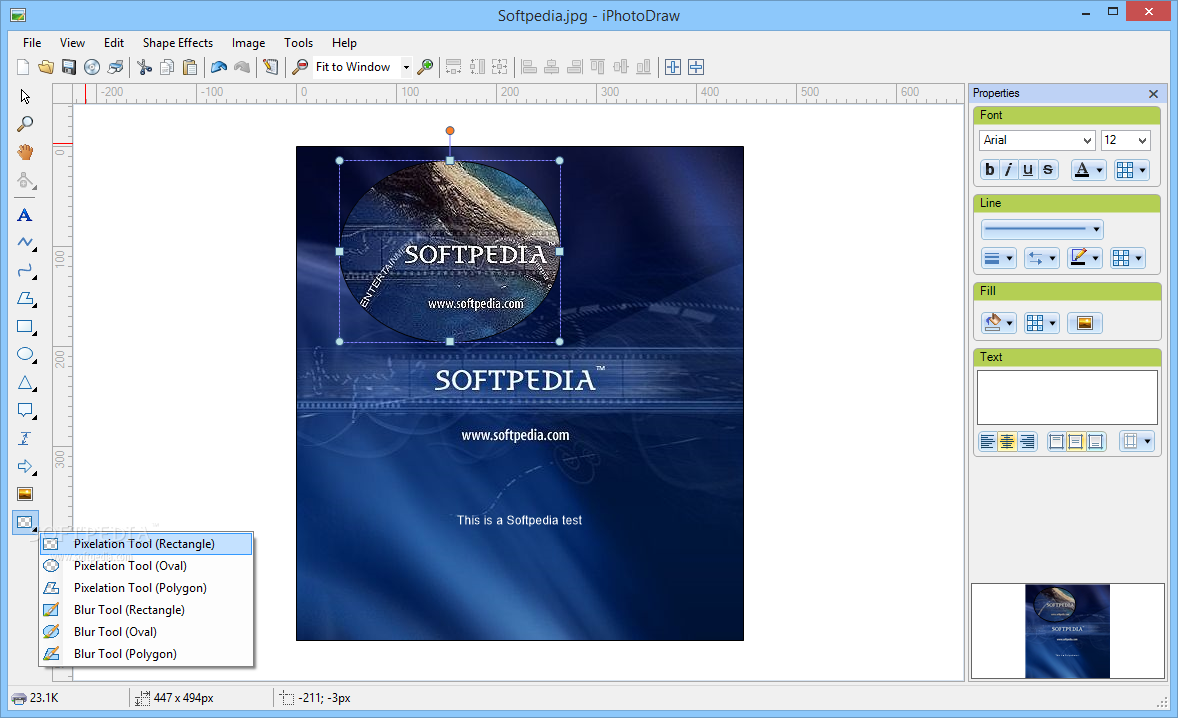Open the font color A picker
The width and height of the screenshot is (1178, 718).
[1088, 170]
